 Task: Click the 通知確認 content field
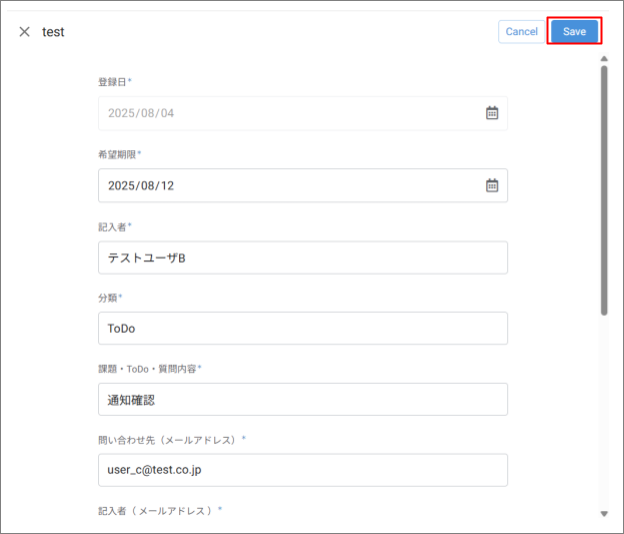[x=303, y=400]
